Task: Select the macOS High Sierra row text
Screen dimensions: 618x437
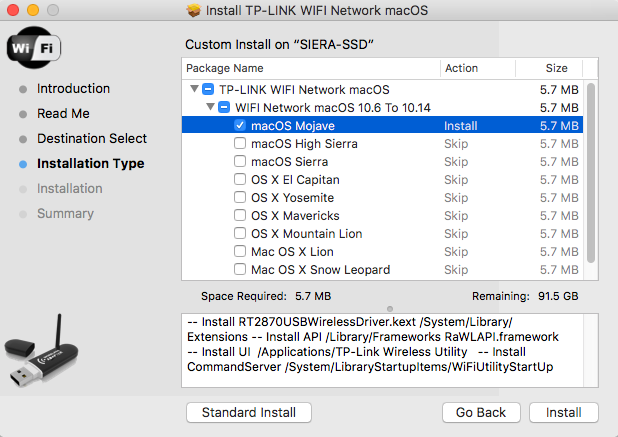Action: point(304,144)
